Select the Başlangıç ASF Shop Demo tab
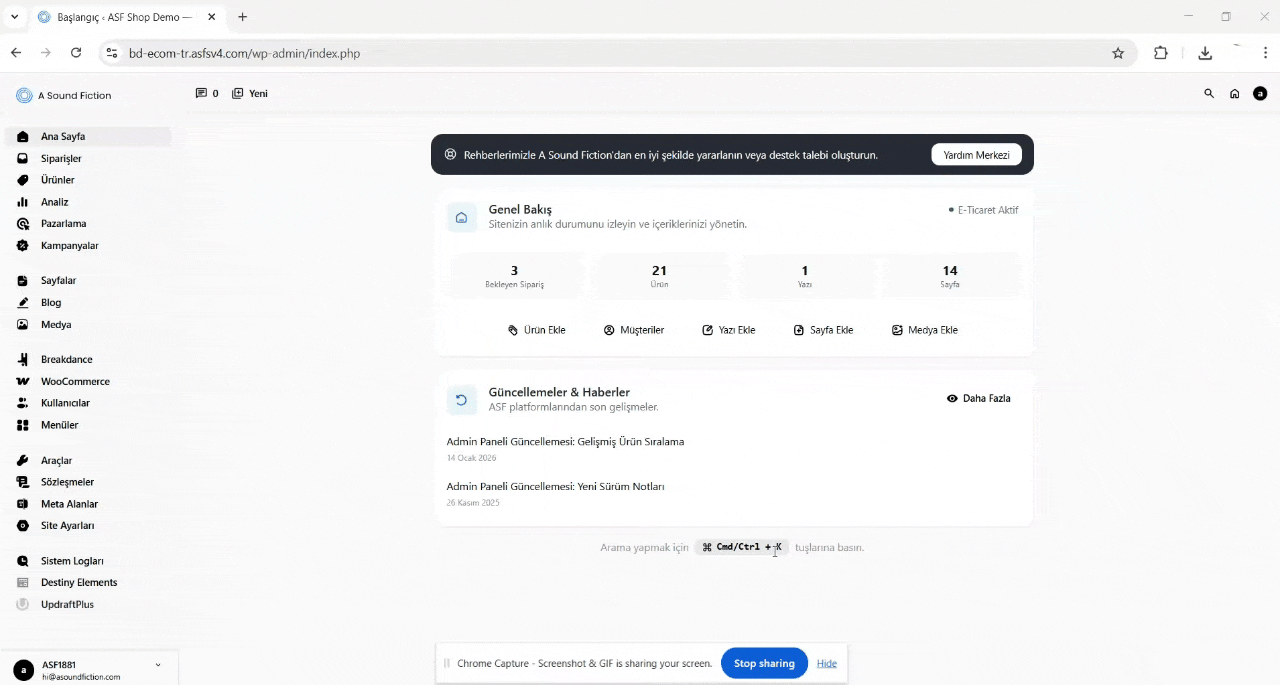The width and height of the screenshot is (1280, 685). coord(126,17)
